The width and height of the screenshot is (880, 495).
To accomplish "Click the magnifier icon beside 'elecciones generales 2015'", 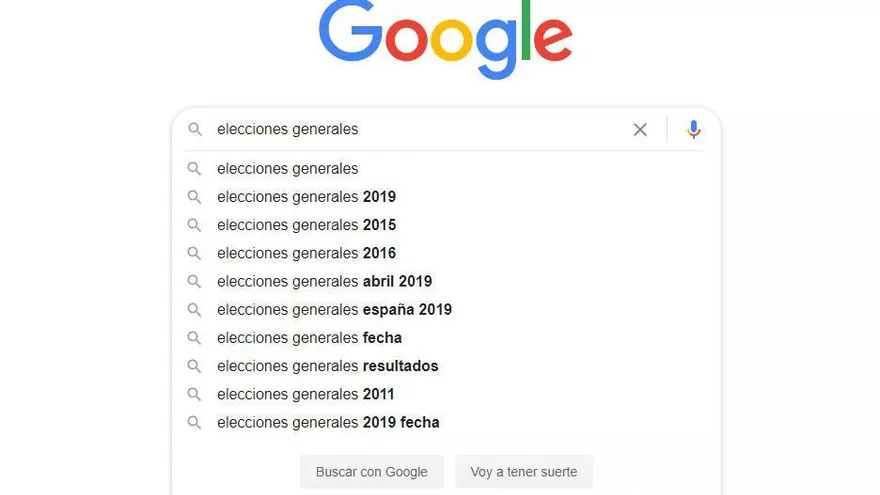I will pyautogui.click(x=195, y=225).
